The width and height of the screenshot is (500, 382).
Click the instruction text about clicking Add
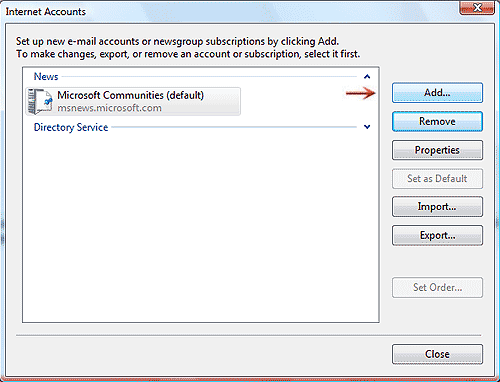(x=177, y=41)
